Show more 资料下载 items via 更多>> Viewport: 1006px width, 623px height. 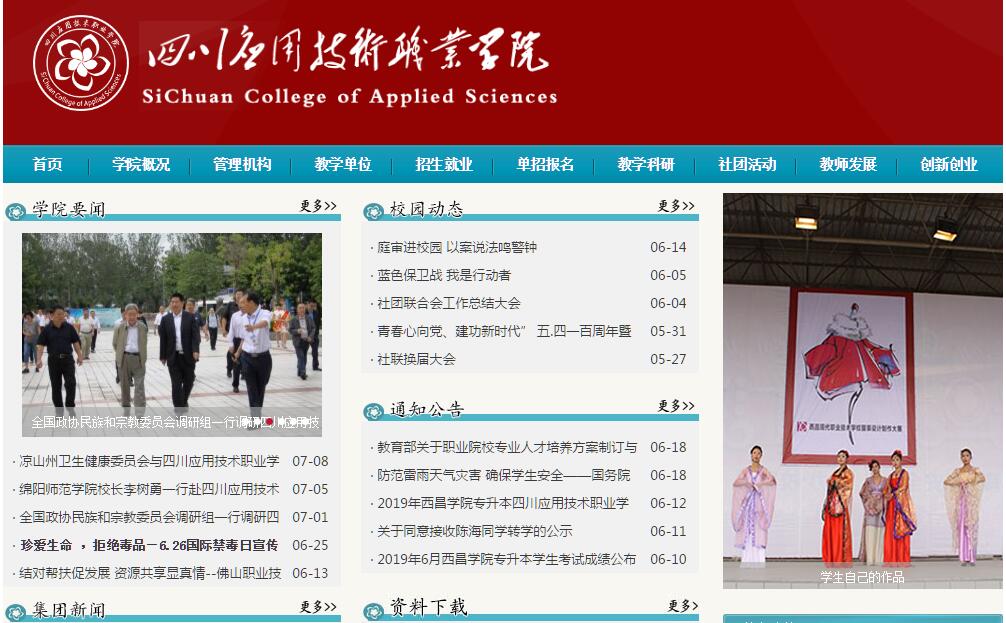point(676,606)
